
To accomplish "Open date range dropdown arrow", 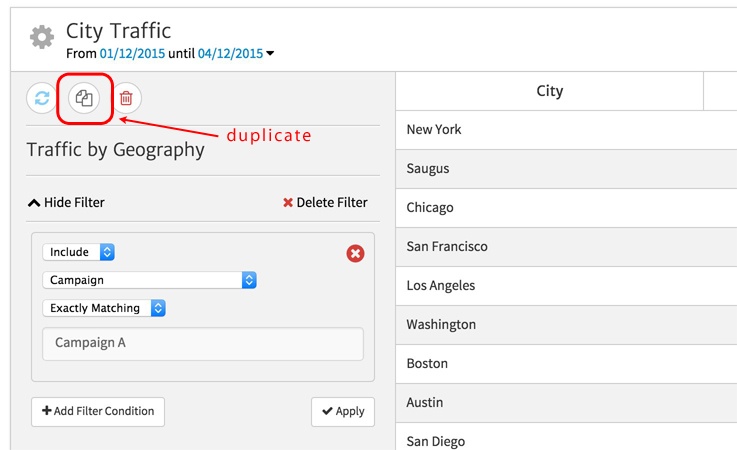I will [270, 54].
